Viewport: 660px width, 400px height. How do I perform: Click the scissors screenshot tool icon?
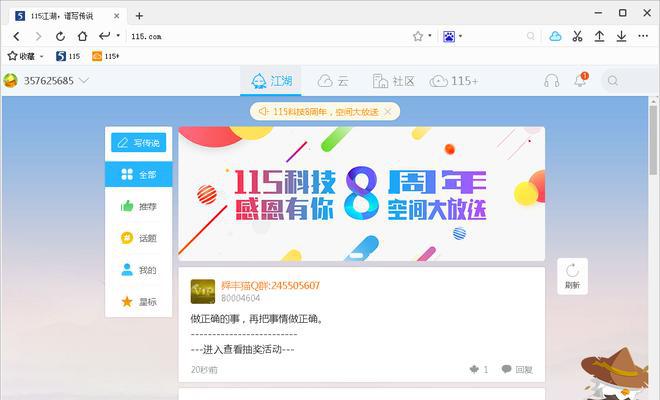click(577, 37)
